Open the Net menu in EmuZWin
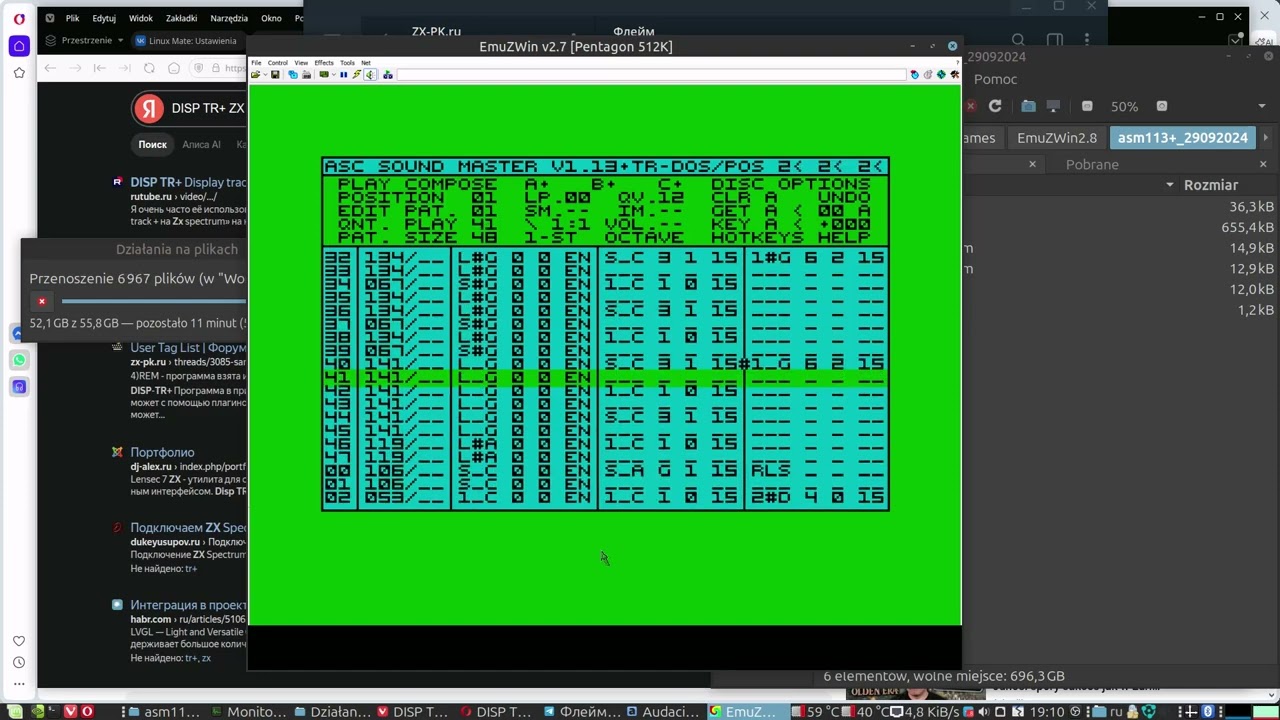Image resolution: width=1280 pixels, height=720 pixels. click(366, 63)
